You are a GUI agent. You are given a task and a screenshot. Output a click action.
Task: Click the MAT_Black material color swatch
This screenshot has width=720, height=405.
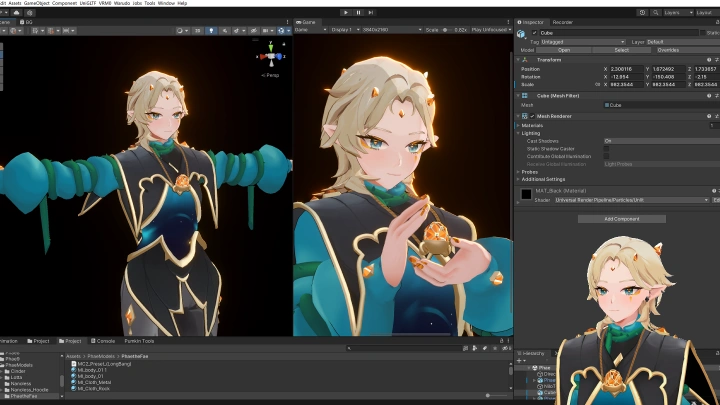point(526,194)
